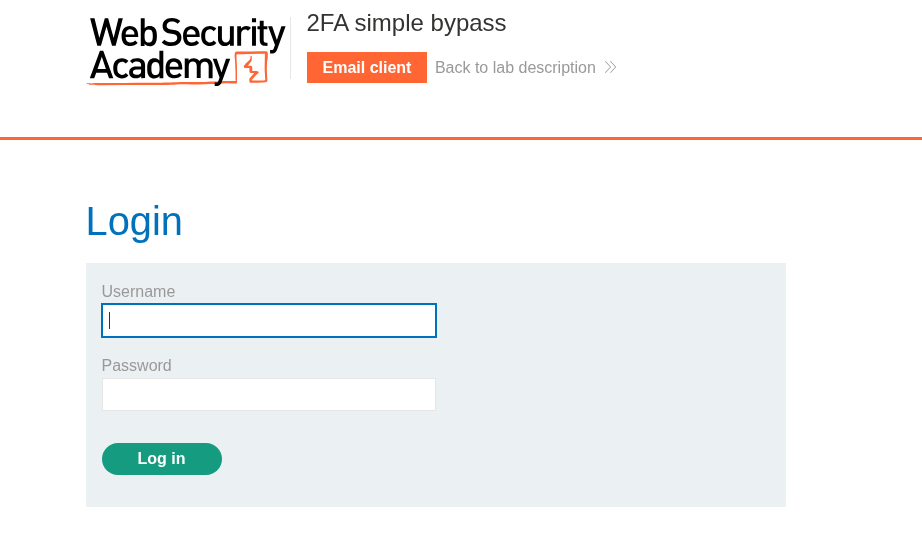Click the Password label text
The width and height of the screenshot is (922, 554).
pyautogui.click(x=137, y=365)
